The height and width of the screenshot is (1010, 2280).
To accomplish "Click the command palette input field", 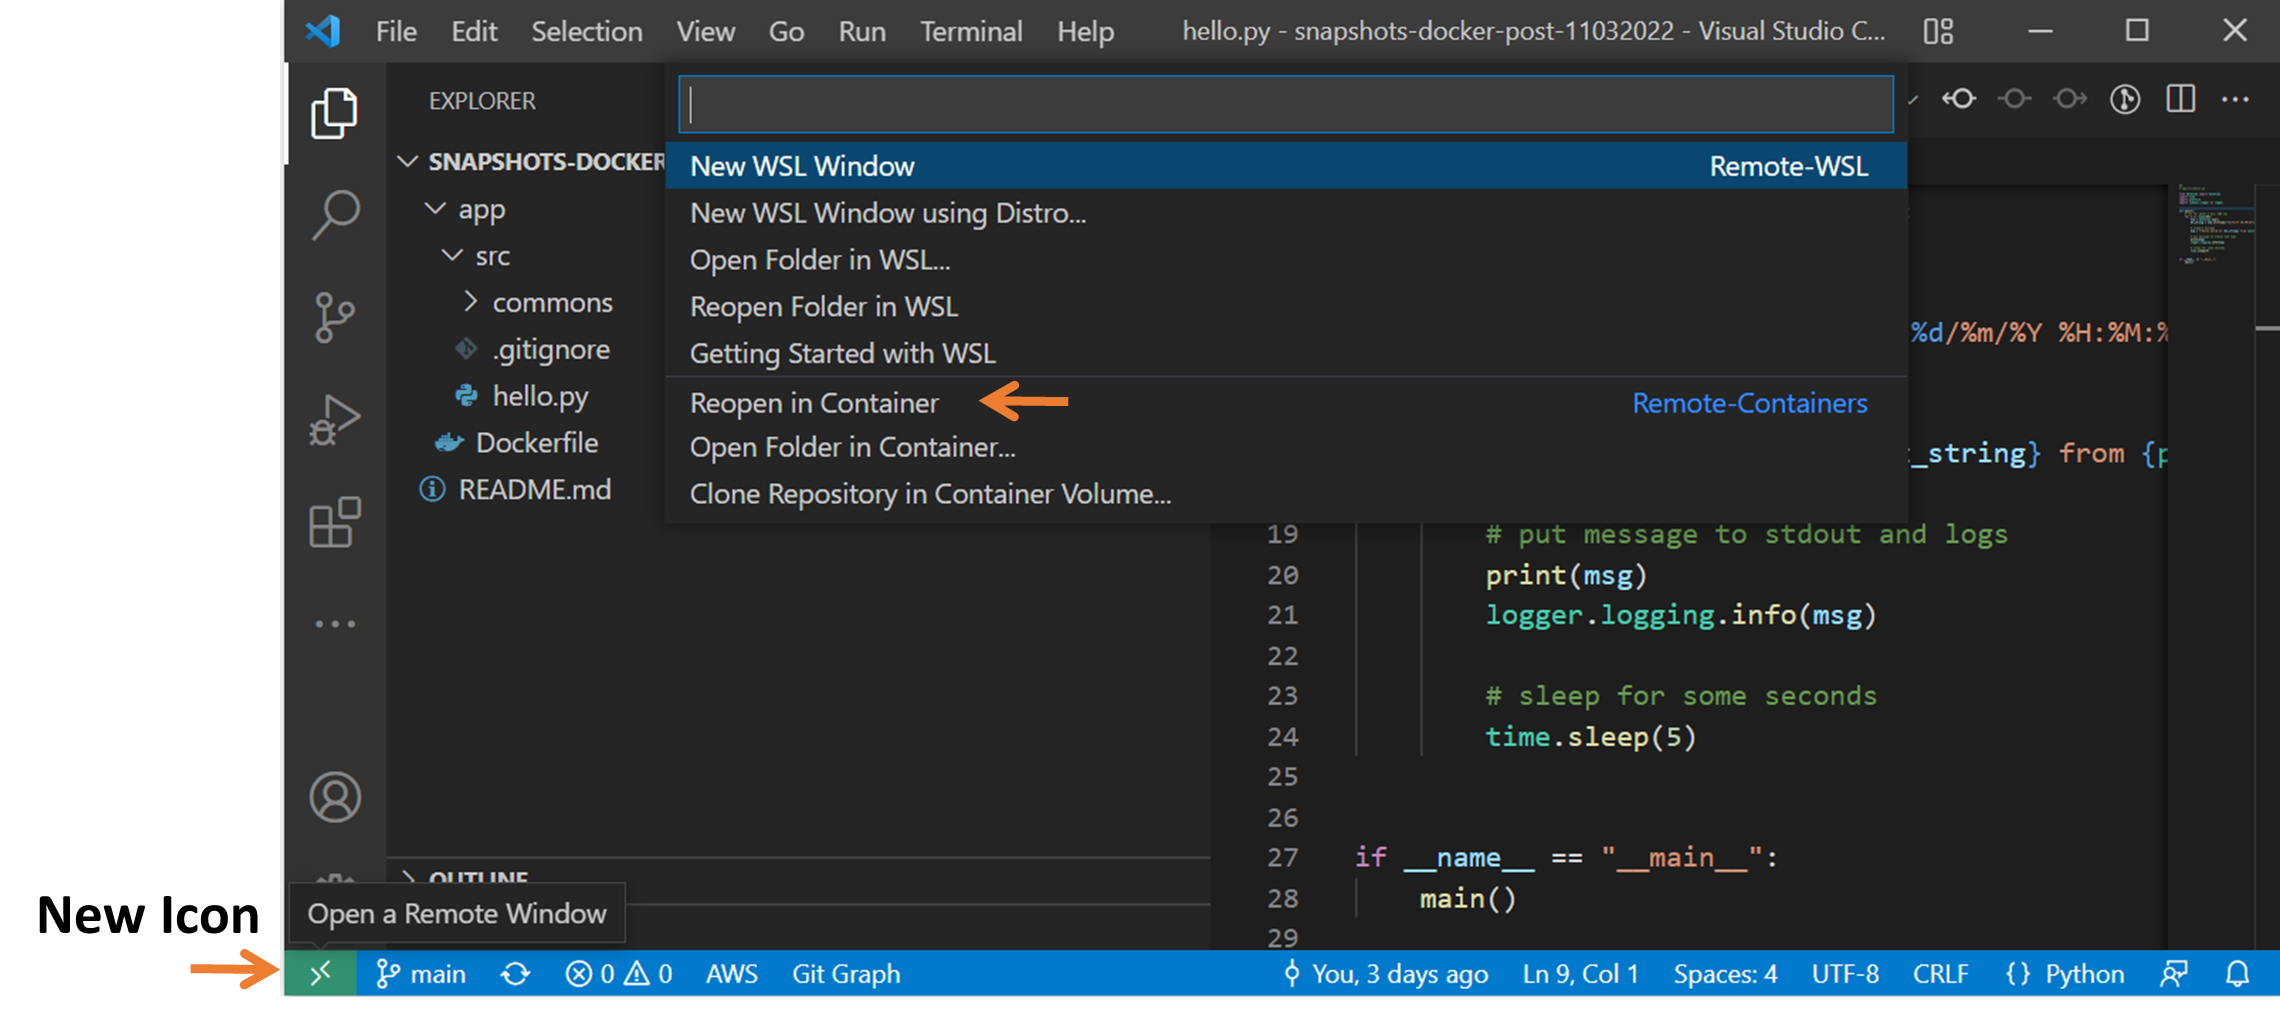I will pyautogui.click(x=1286, y=104).
